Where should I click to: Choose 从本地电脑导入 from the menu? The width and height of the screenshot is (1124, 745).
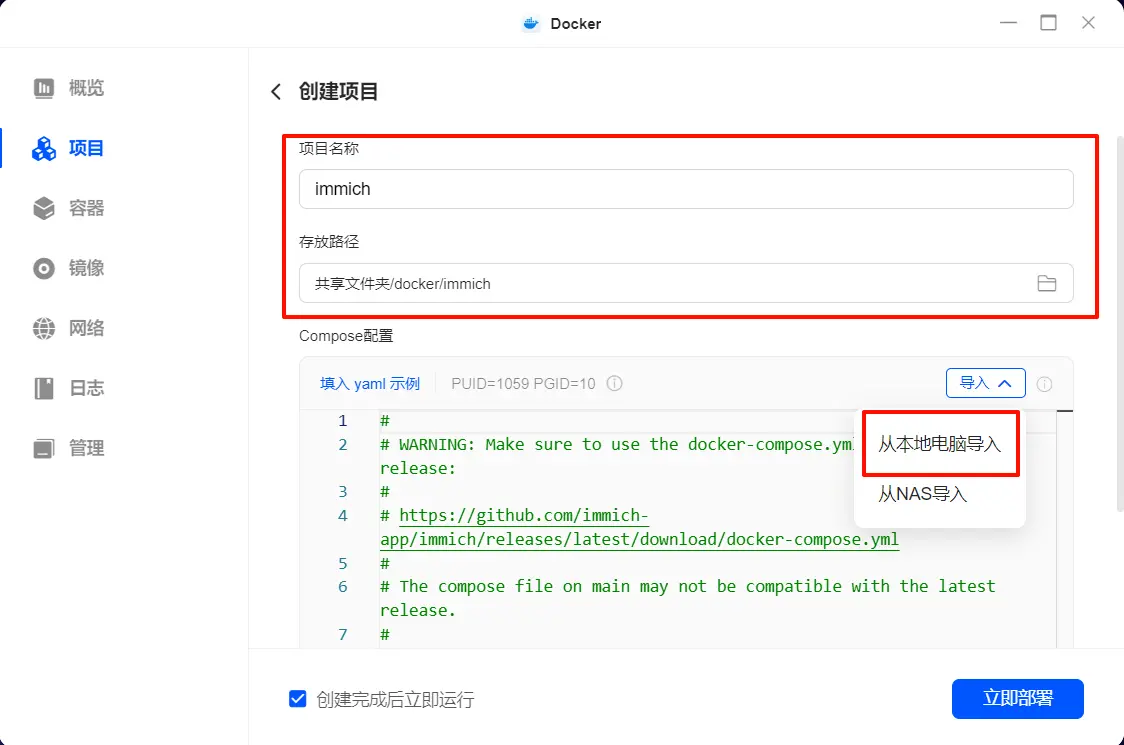[939, 444]
